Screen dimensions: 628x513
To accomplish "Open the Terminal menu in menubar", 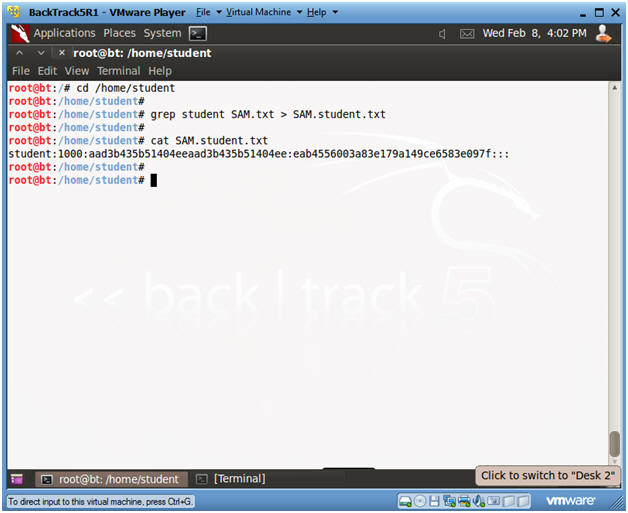I will tap(119, 71).
